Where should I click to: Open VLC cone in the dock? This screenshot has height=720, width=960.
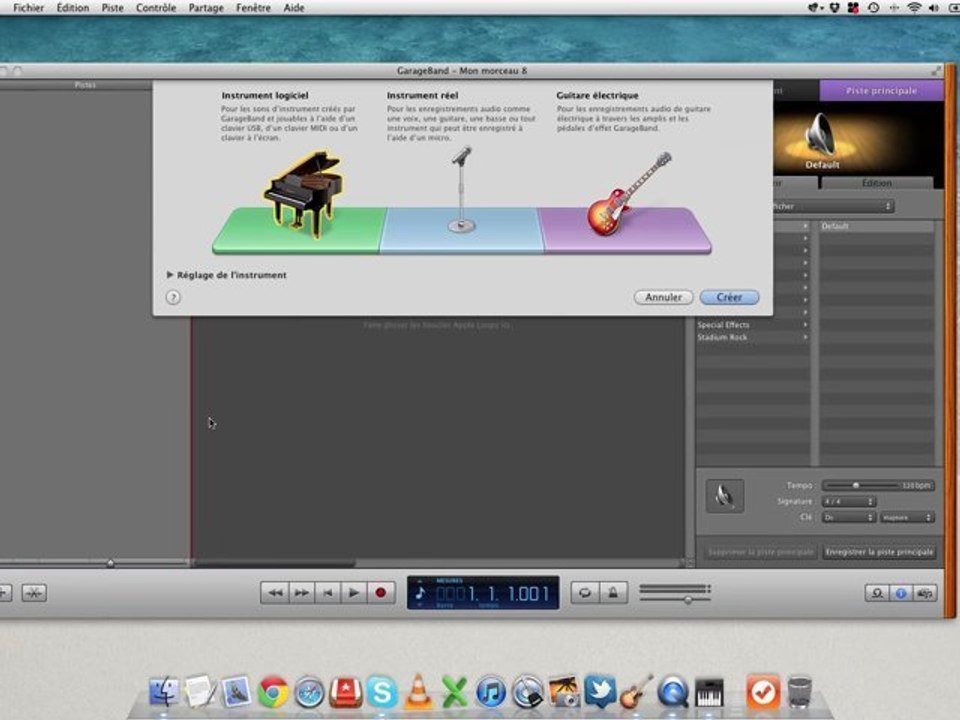pyautogui.click(x=418, y=692)
